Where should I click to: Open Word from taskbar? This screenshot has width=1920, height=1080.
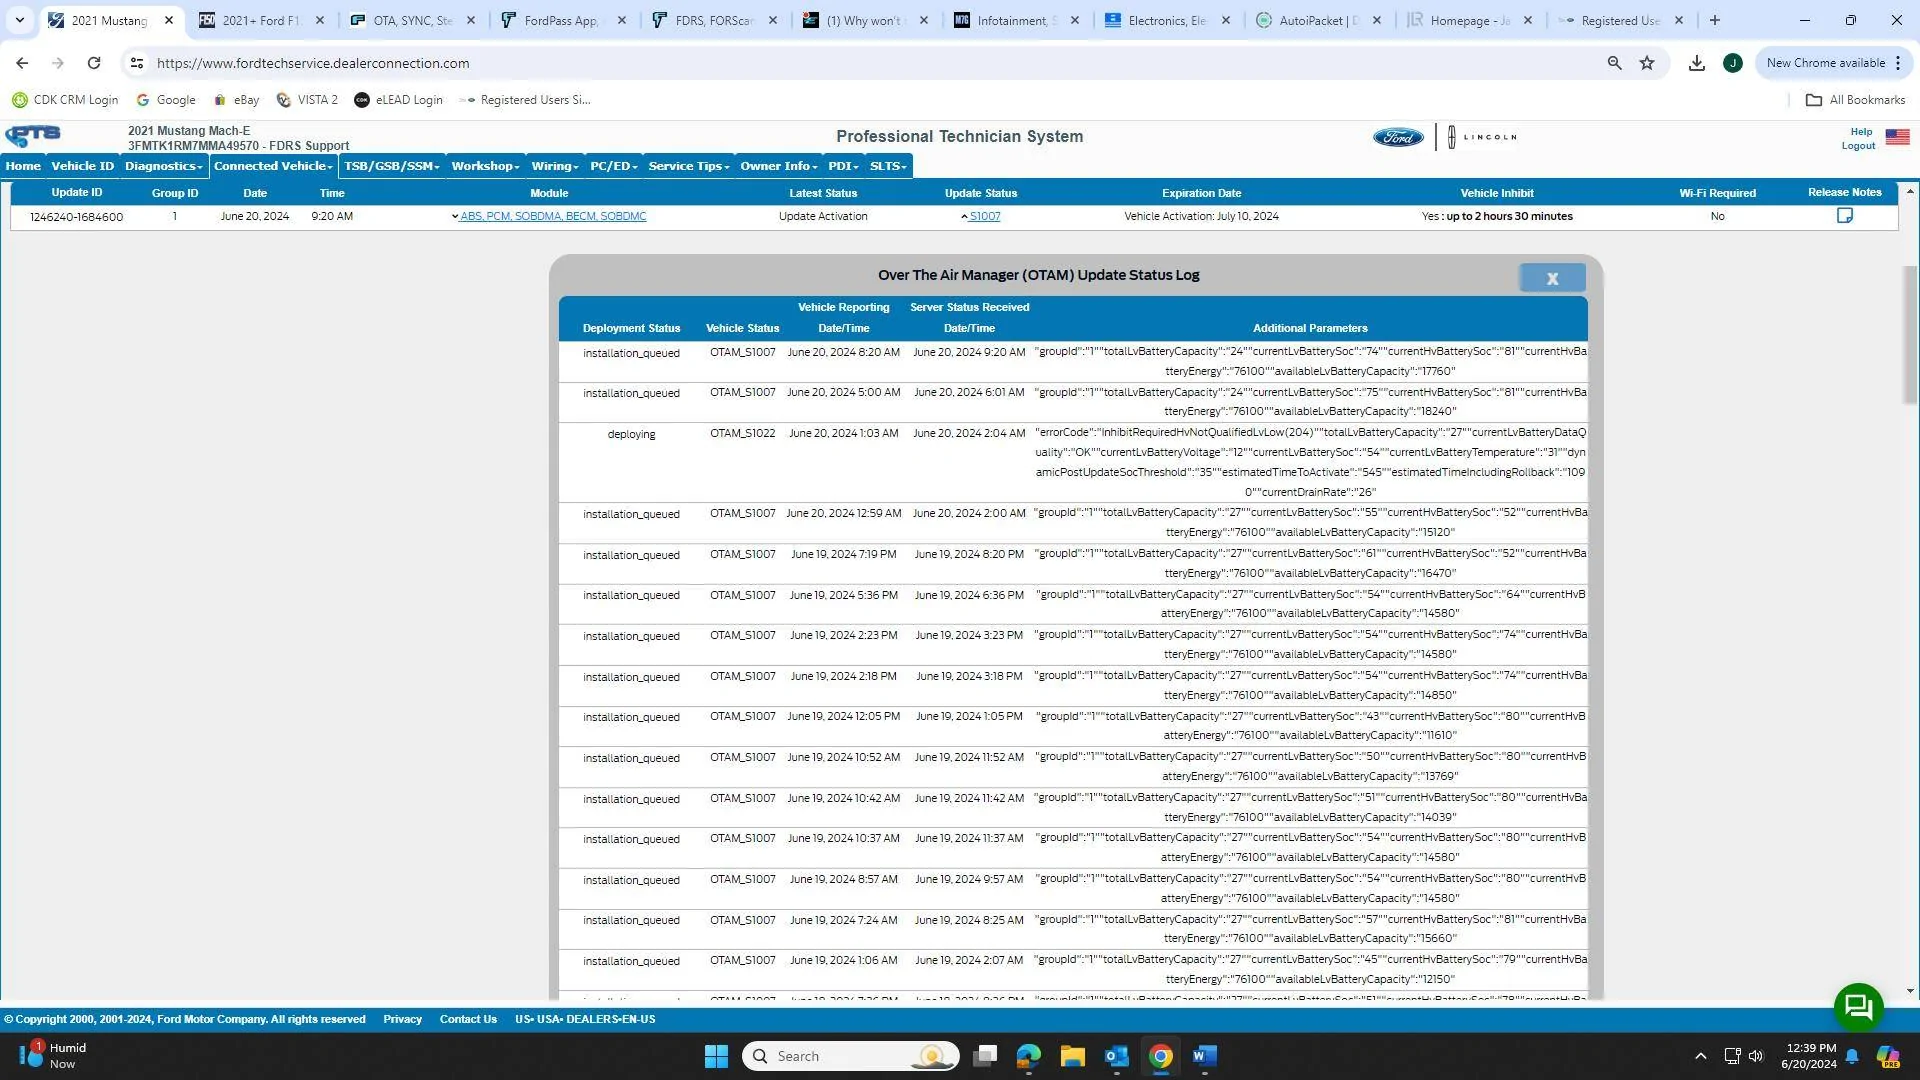[1204, 1056]
